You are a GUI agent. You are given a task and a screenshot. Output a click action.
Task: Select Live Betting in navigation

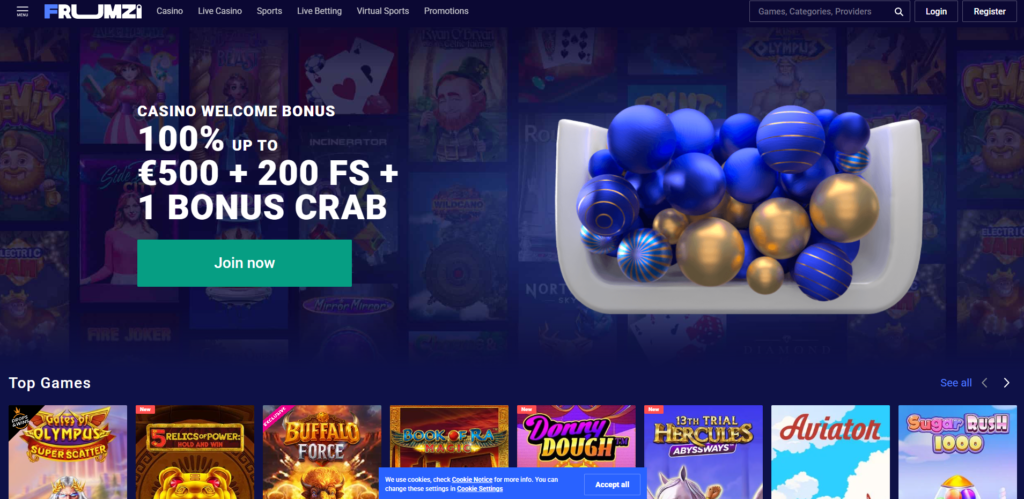pyautogui.click(x=319, y=11)
